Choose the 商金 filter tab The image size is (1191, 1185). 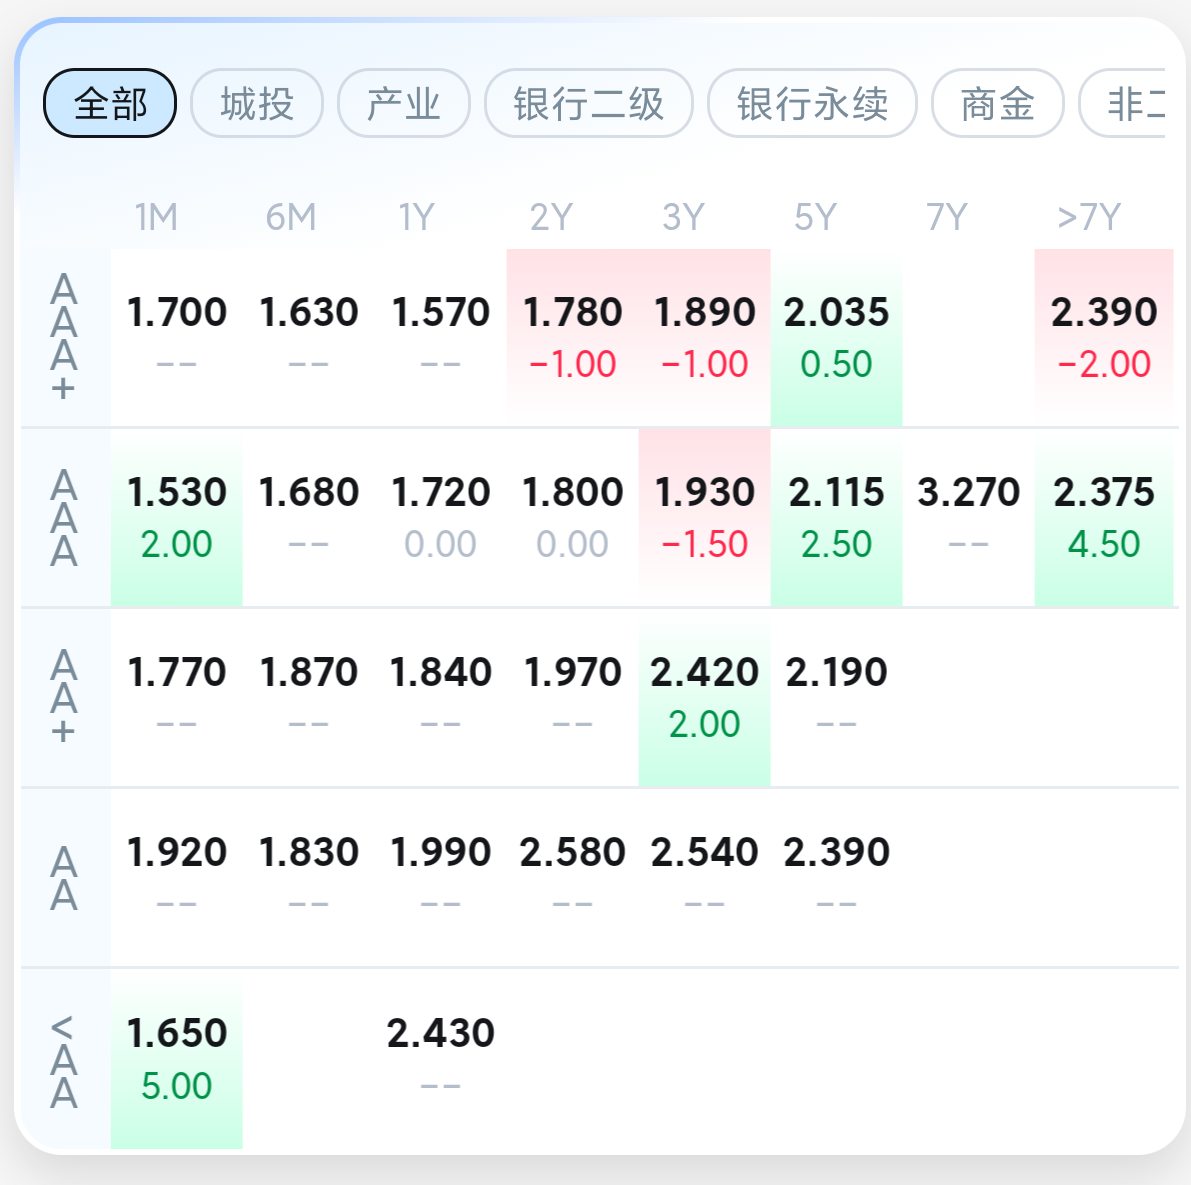click(997, 103)
